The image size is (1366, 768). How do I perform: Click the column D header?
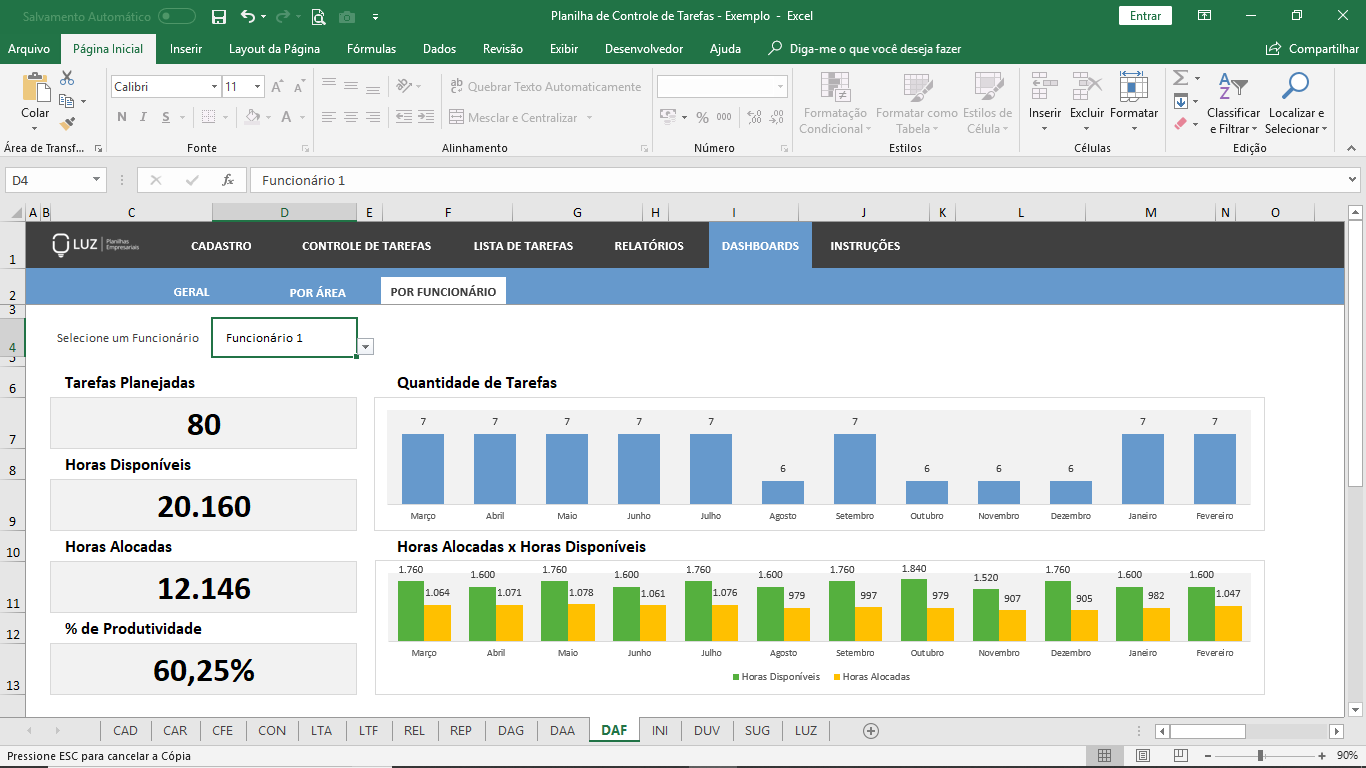(284, 212)
